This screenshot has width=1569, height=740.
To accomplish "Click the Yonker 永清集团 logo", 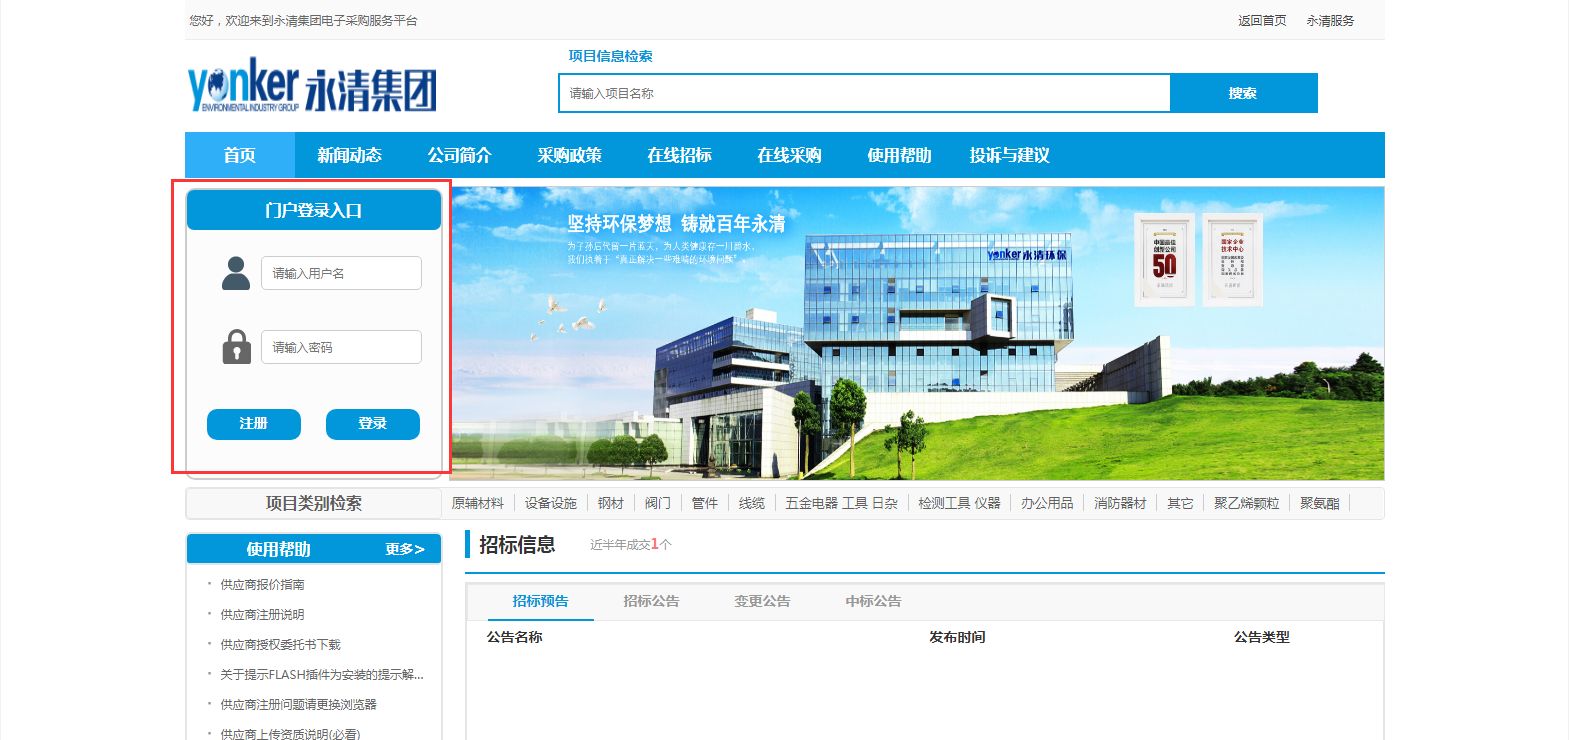I will pos(312,86).
